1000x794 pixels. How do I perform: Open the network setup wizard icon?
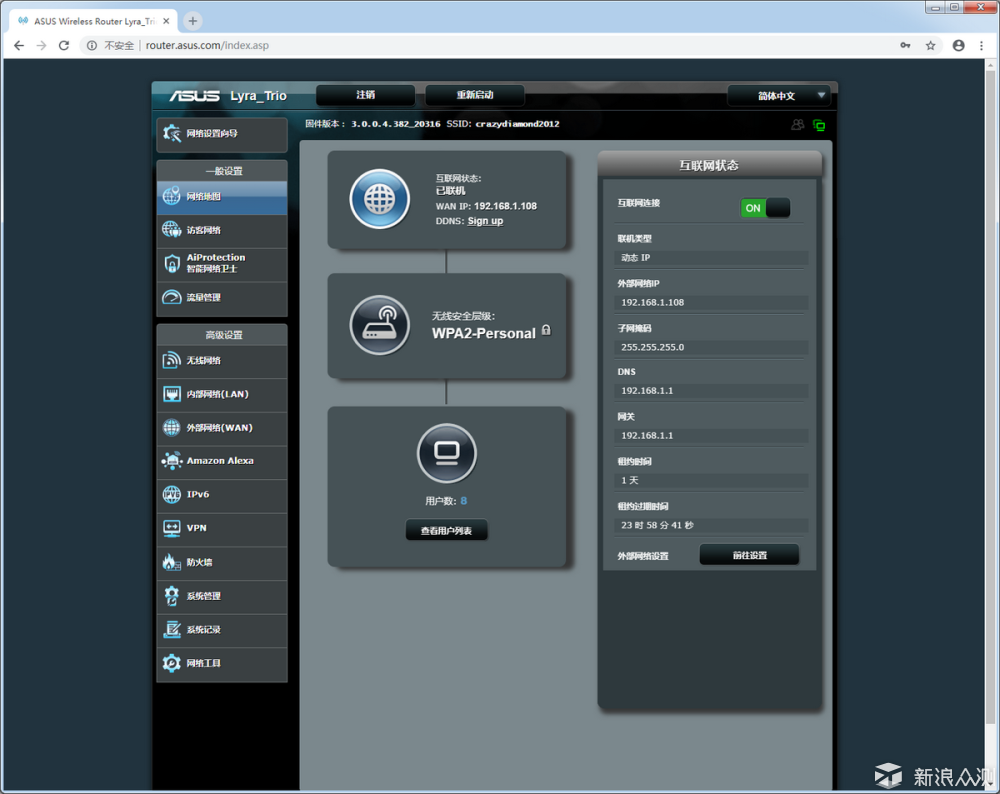171,133
